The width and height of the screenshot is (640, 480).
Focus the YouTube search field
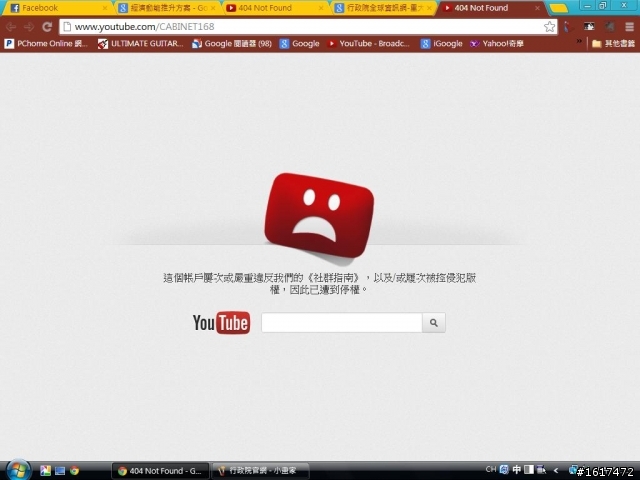[342, 322]
